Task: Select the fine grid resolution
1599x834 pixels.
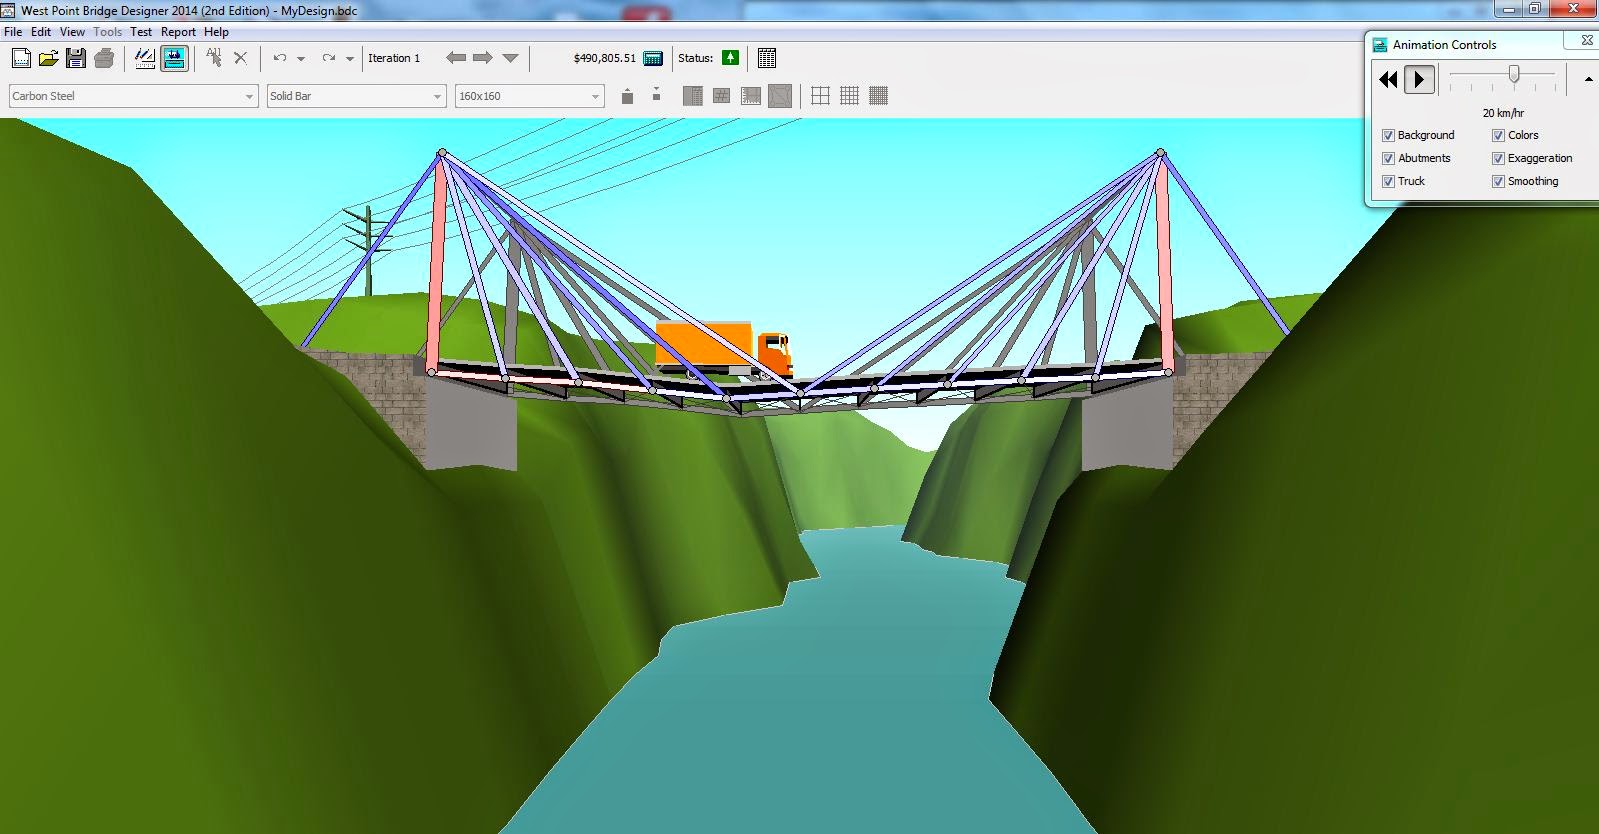Action: 878,96
